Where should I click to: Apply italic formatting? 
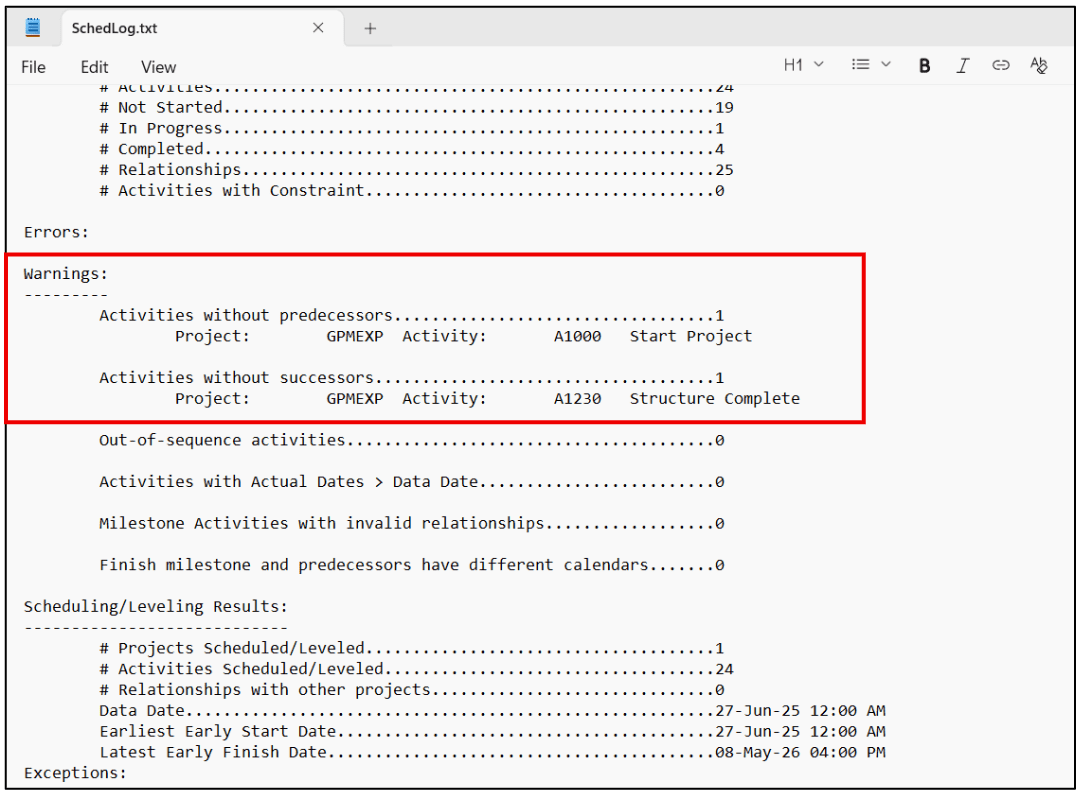[962, 66]
